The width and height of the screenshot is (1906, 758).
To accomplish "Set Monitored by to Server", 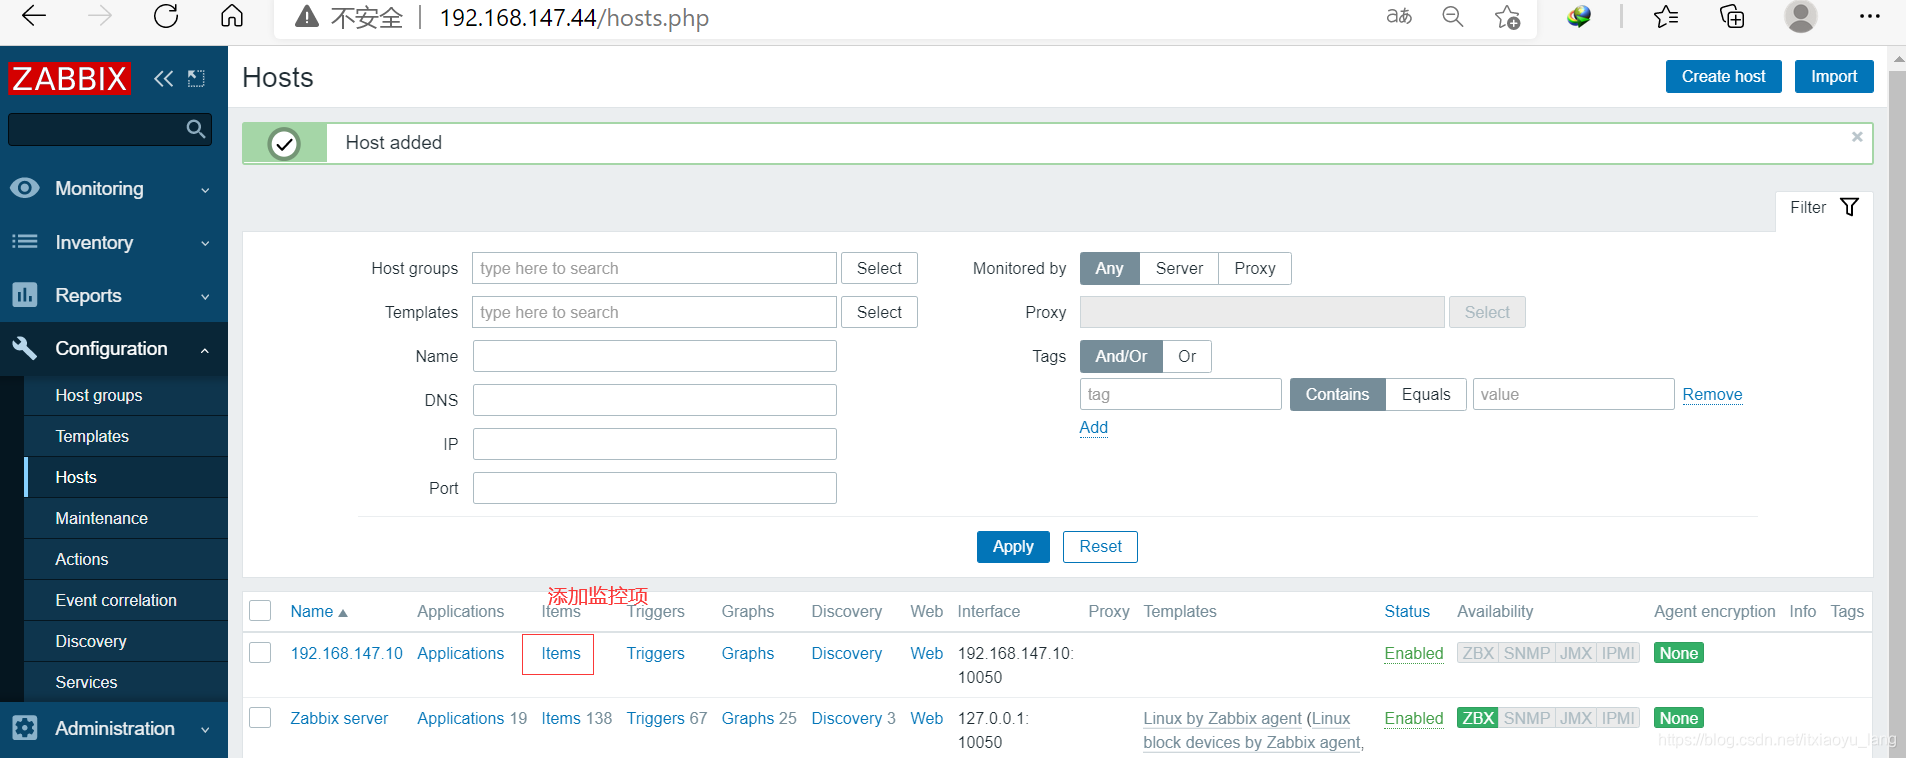I will coord(1179,268).
